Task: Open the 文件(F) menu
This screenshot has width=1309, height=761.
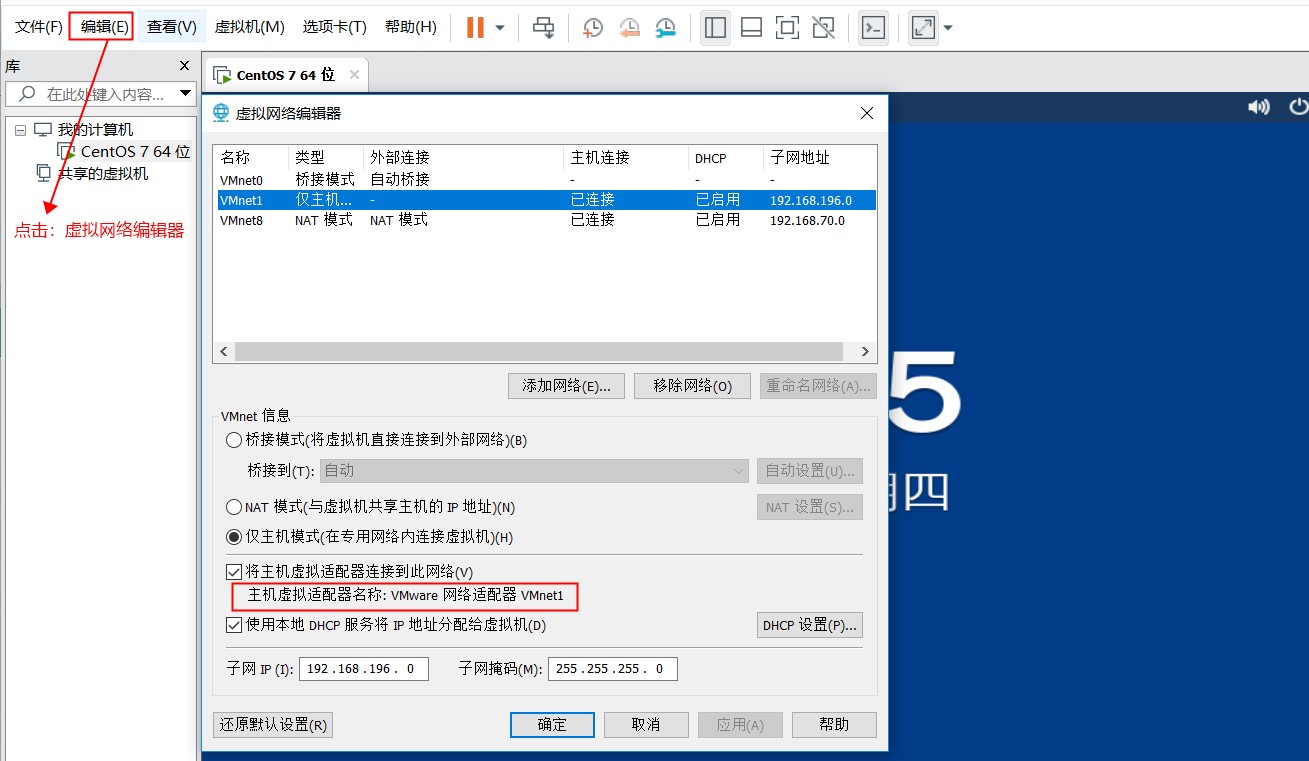Action: (39, 27)
